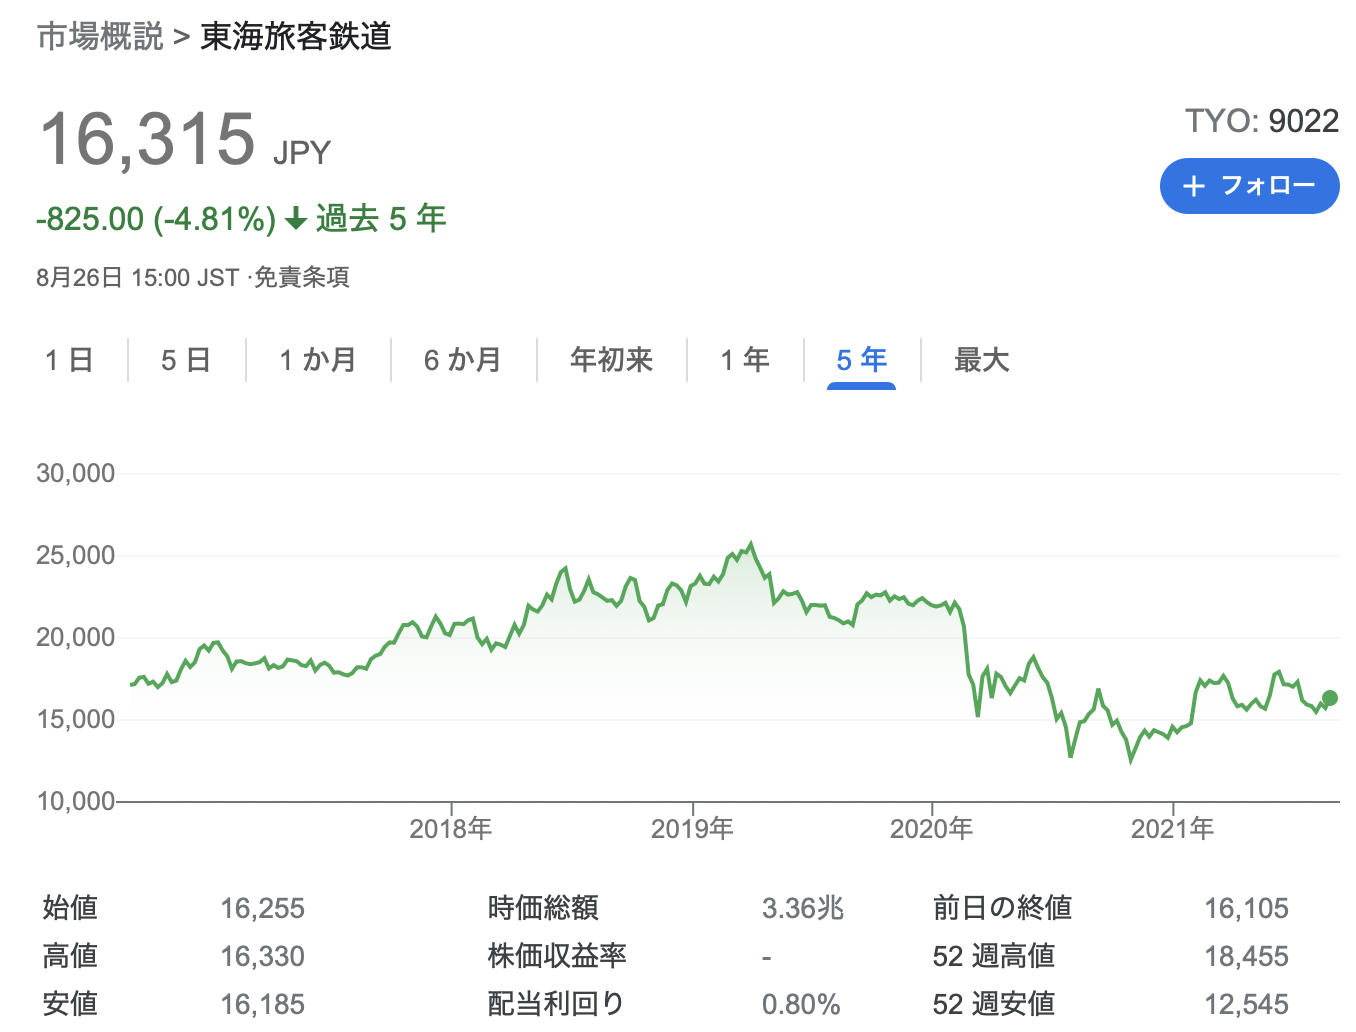Click the 2021年 axis label

pyautogui.click(x=1172, y=829)
